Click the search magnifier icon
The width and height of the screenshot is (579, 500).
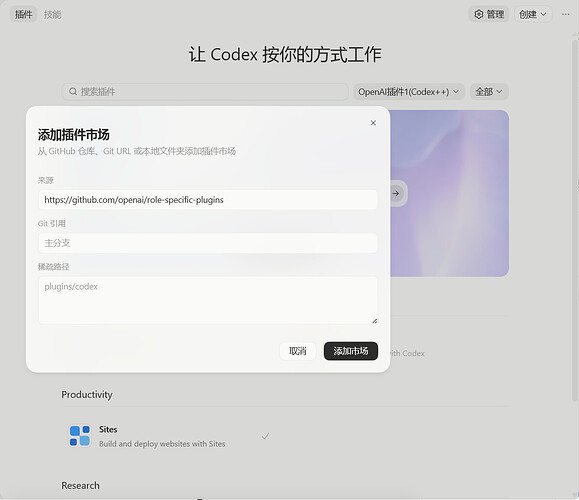coord(73,91)
